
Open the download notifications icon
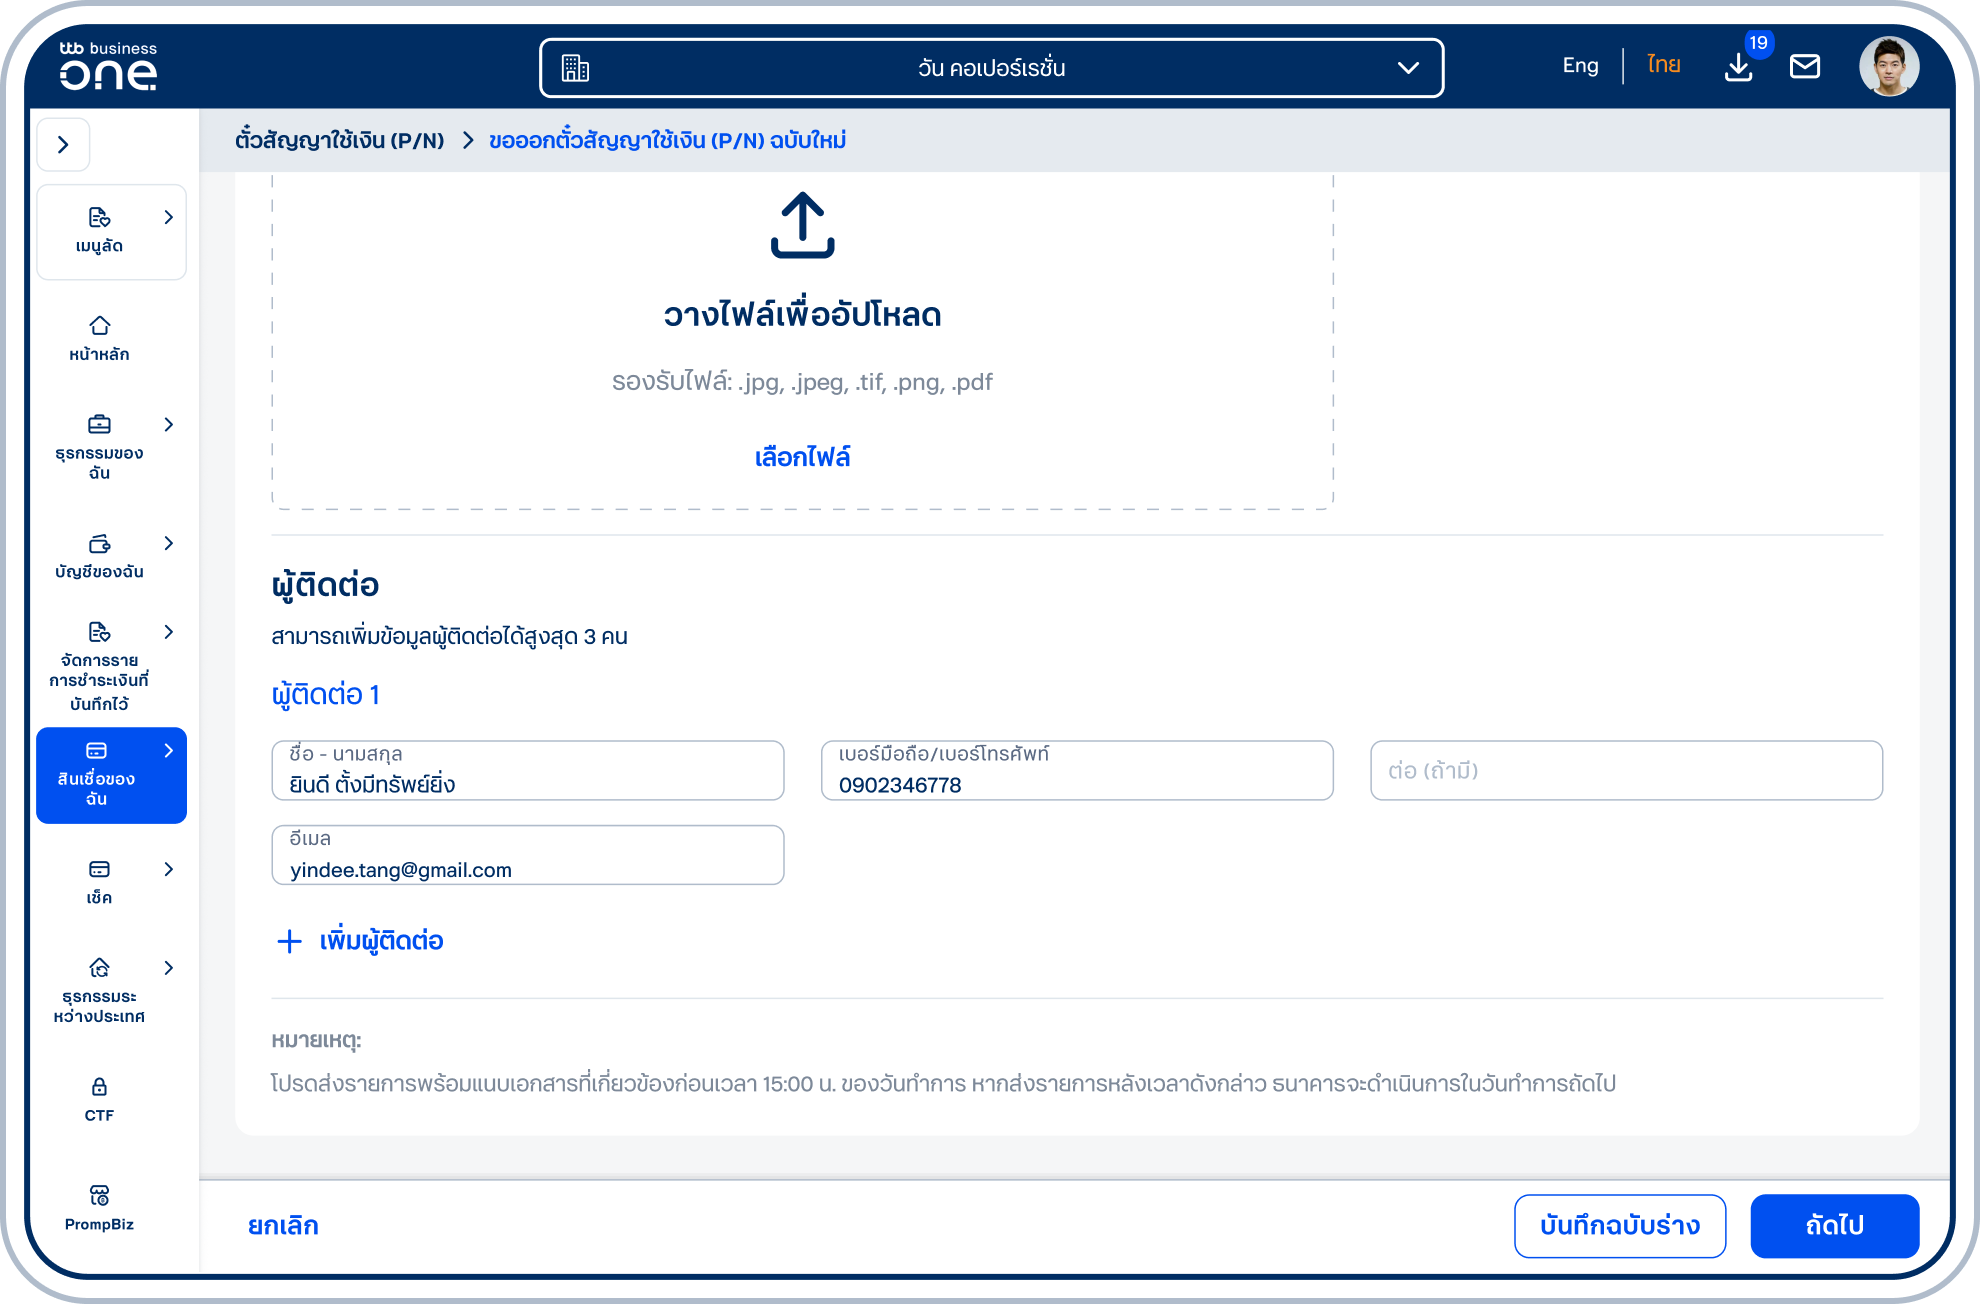tap(1738, 67)
